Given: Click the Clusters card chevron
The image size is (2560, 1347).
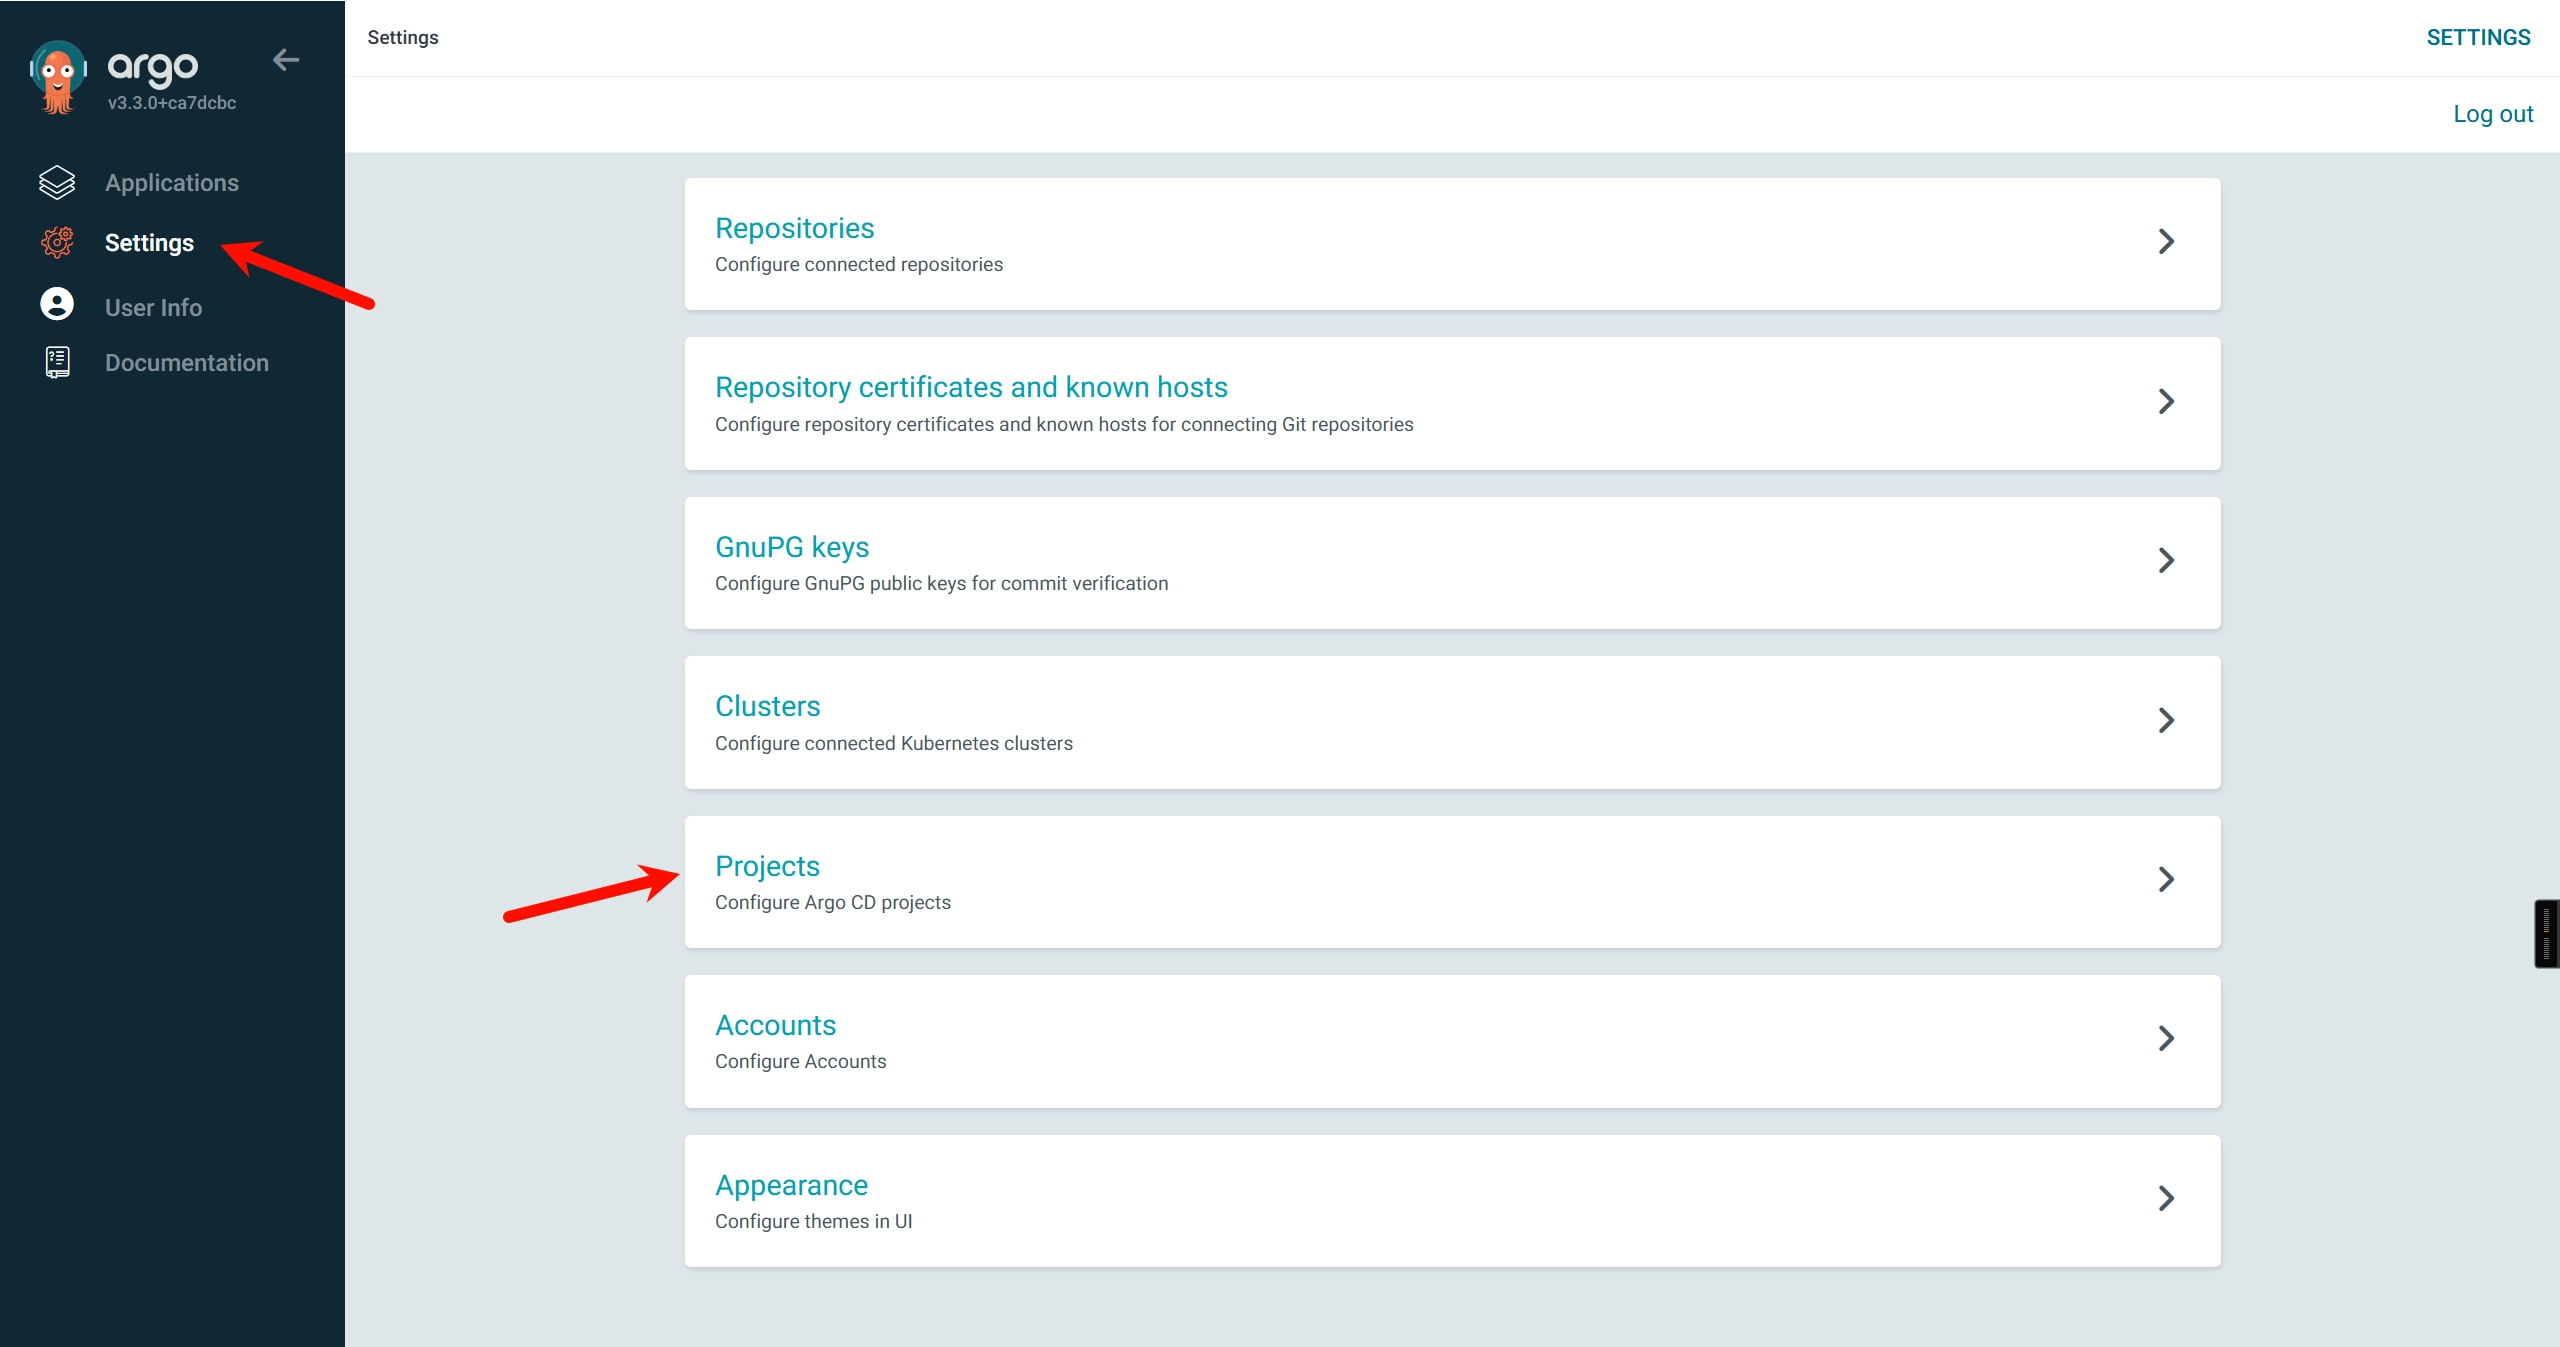Looking at the screenshot, I should coord(2166,720).
